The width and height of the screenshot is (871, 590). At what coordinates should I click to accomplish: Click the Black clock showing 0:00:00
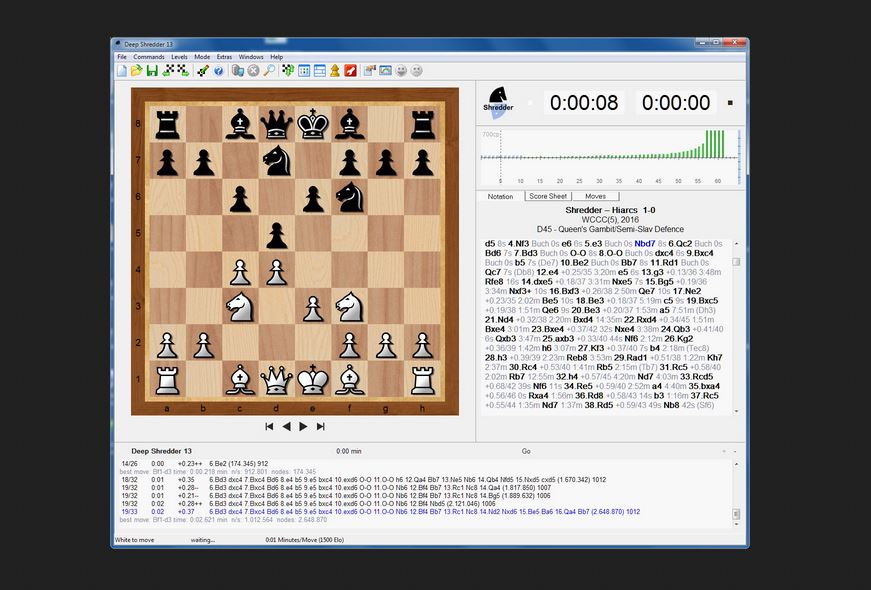tap(676, 103)
